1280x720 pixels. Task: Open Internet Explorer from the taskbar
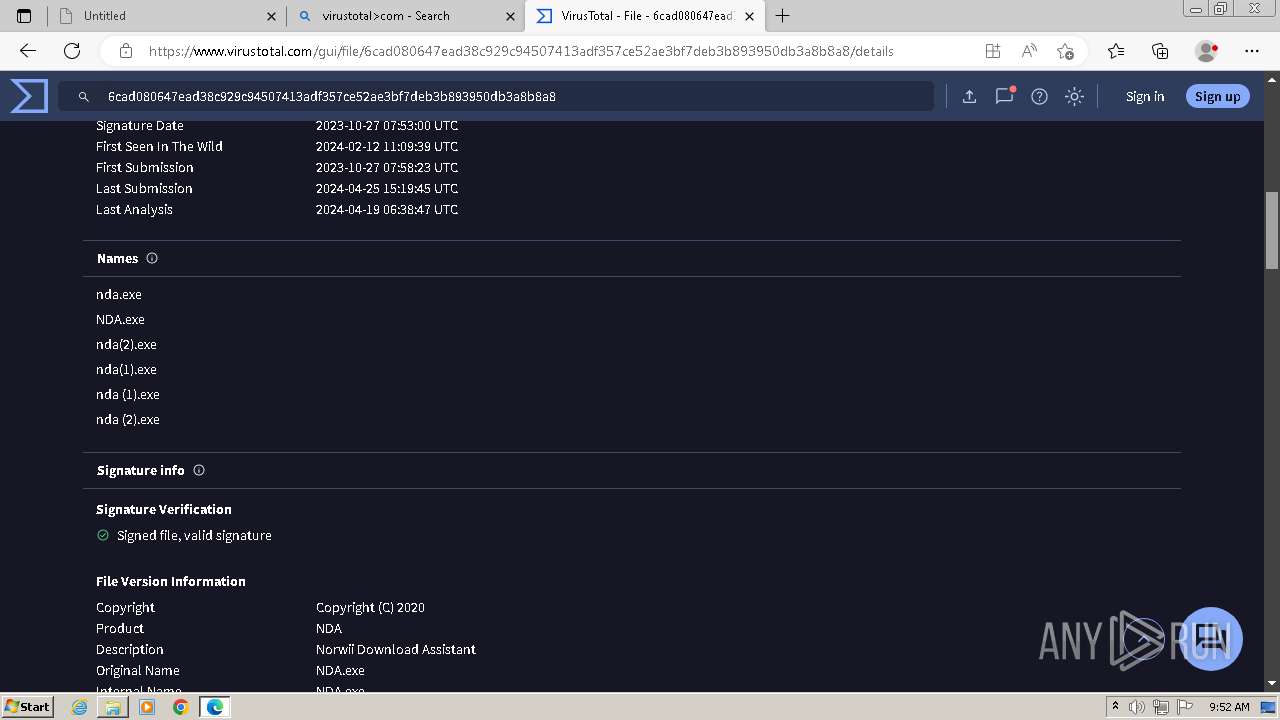click(x=80, y=707)
